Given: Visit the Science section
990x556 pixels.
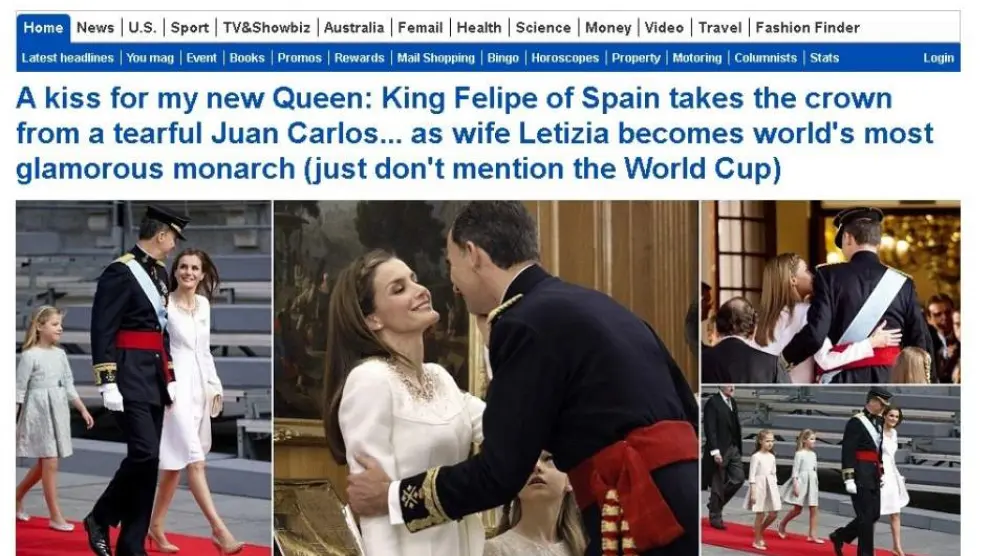Looking at the screenshot, I should pos(543,28).
